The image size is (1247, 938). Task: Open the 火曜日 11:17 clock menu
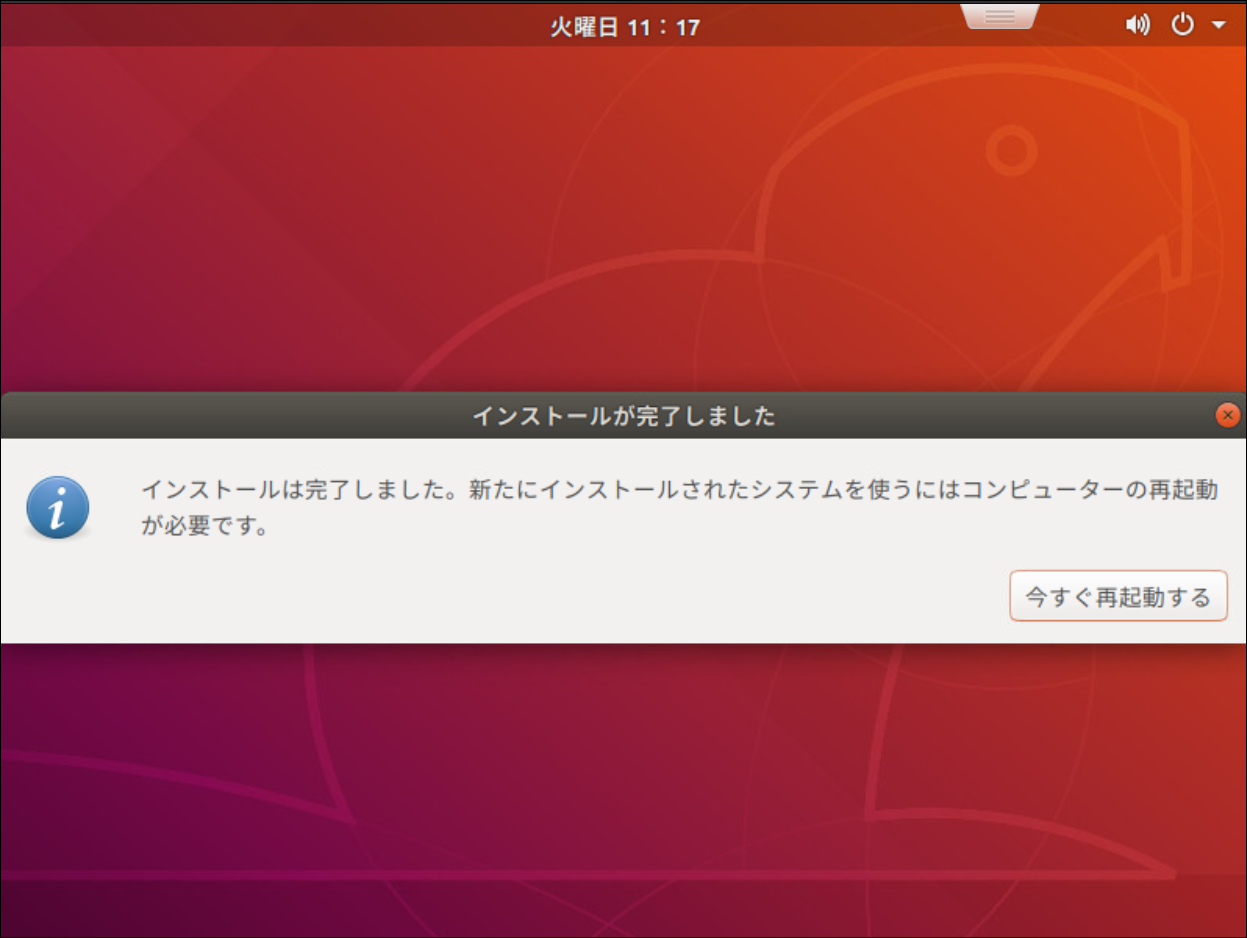pos(625,27)
